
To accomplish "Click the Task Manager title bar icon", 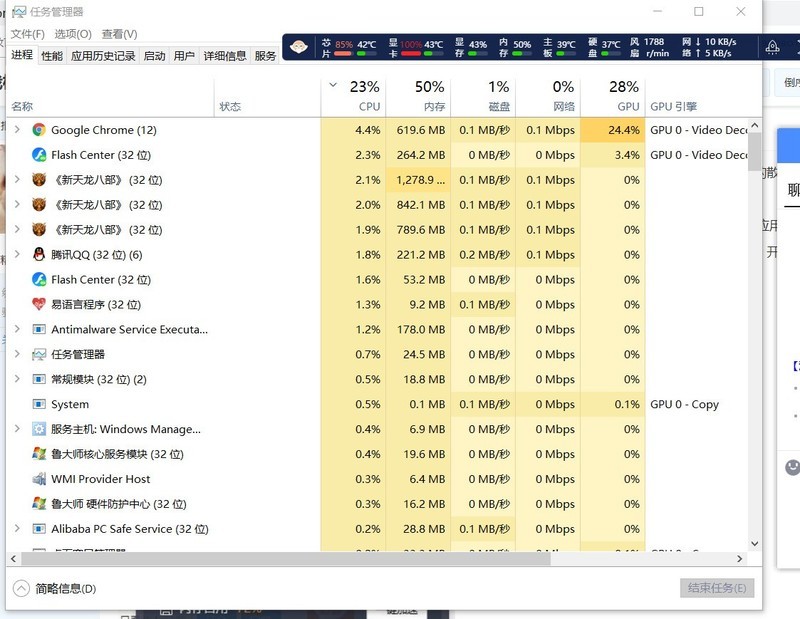I will pos(19,12).
